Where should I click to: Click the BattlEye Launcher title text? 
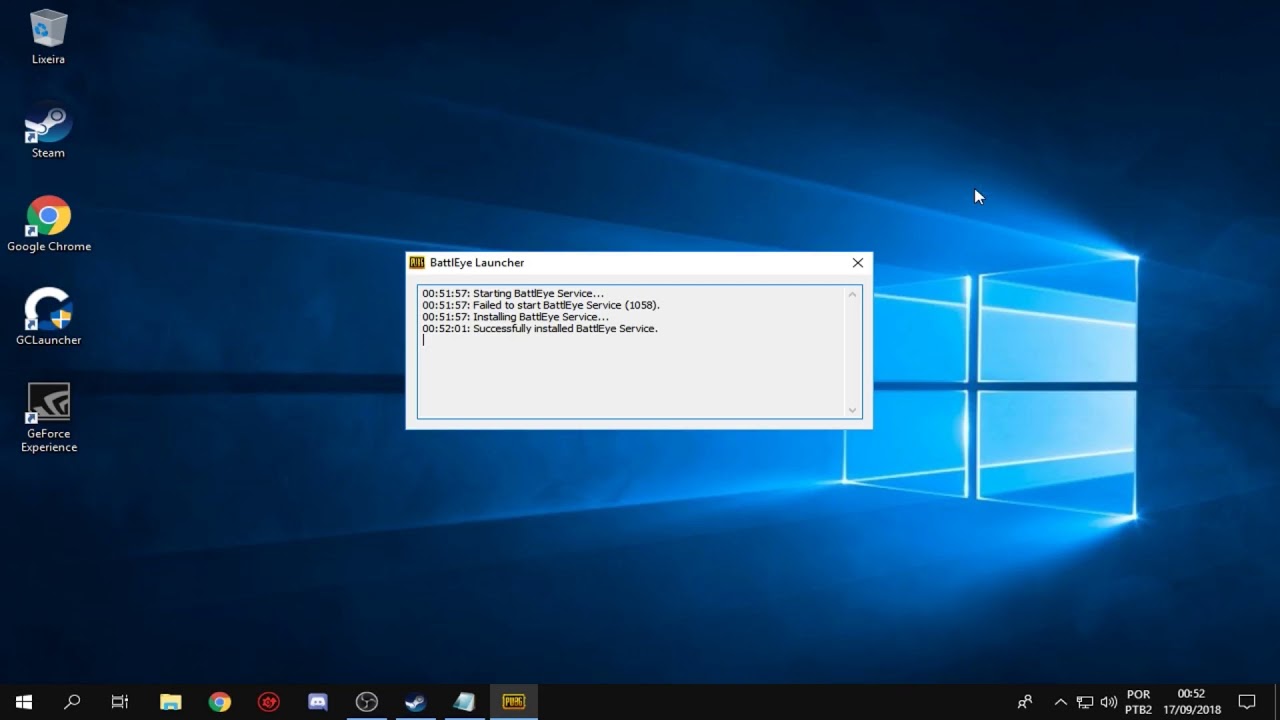point(477,263)
